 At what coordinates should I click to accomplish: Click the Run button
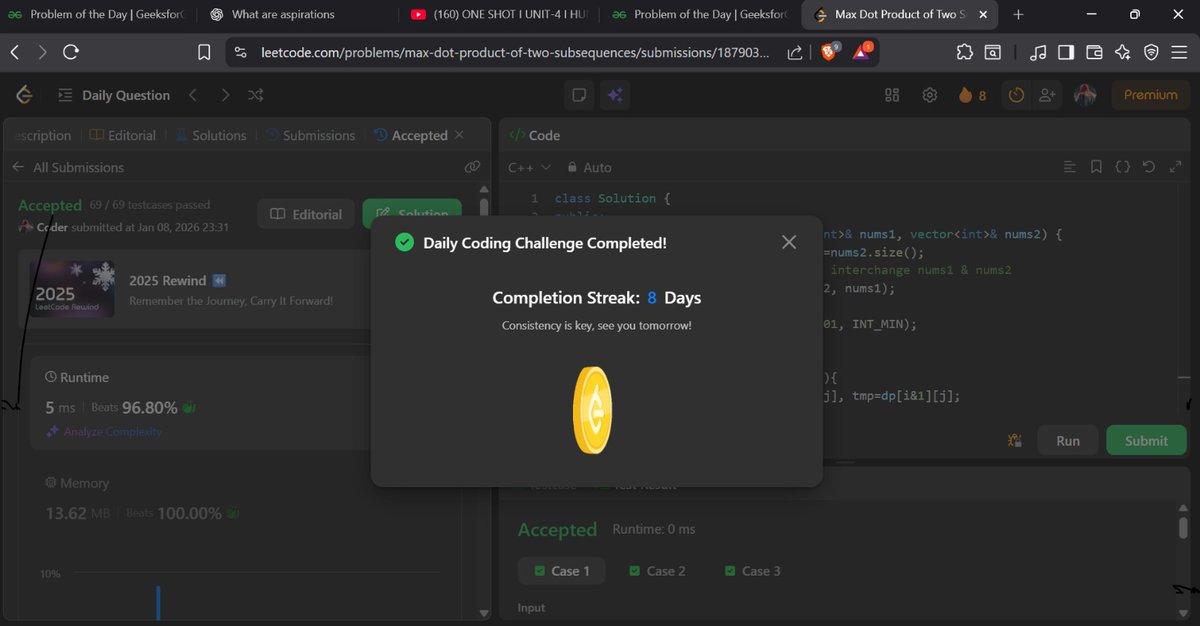[x=1068, y=440]
